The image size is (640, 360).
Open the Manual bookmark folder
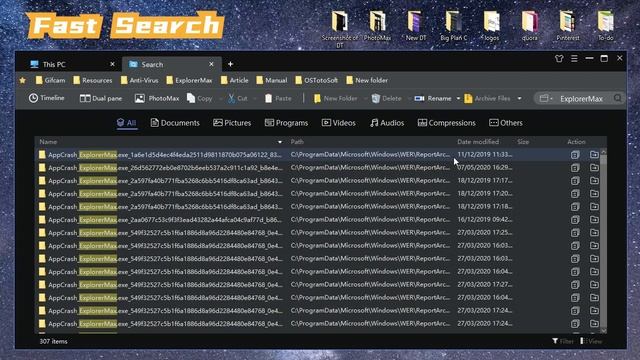tap(272, 80)
